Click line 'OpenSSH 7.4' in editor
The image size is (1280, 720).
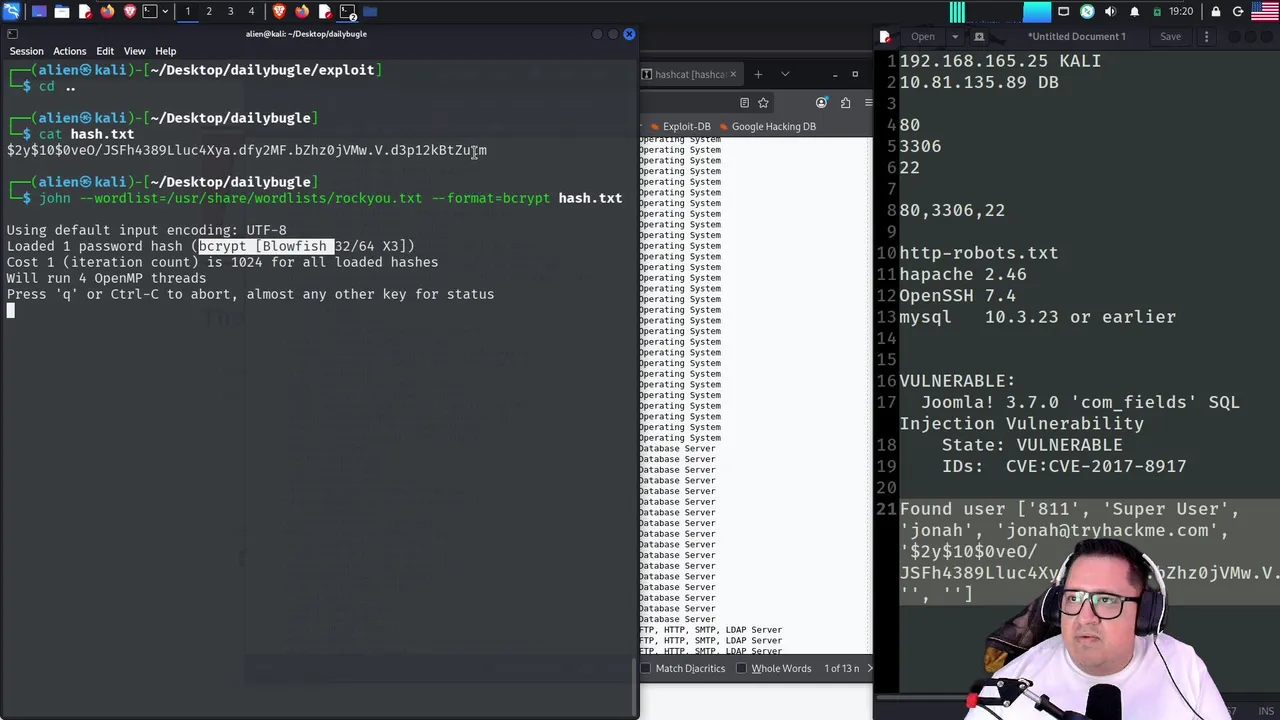(957, 296)
